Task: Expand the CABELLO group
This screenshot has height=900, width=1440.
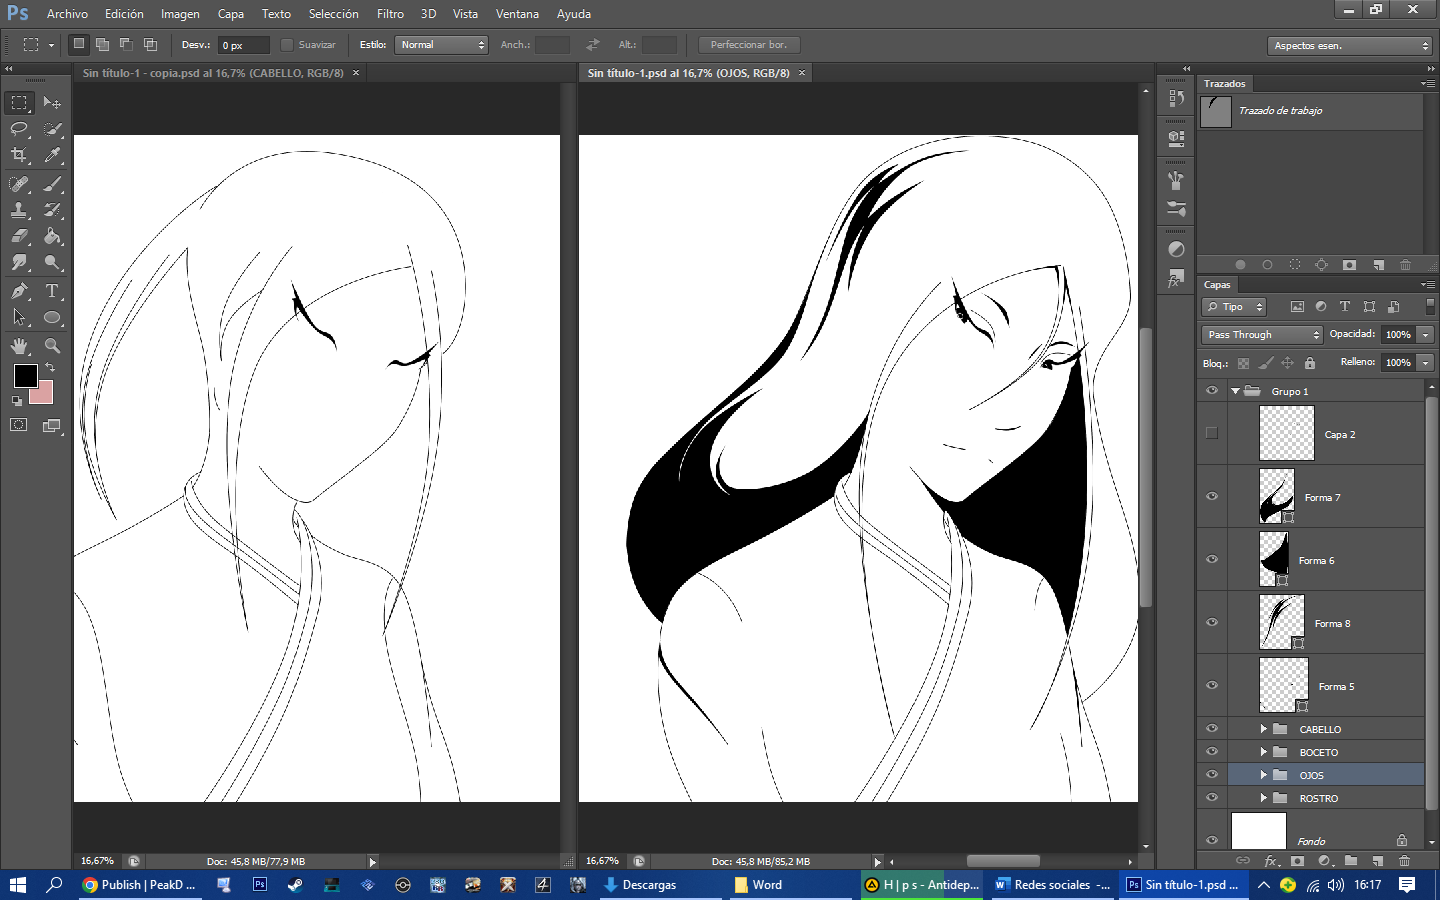Action: [1263, 729]
